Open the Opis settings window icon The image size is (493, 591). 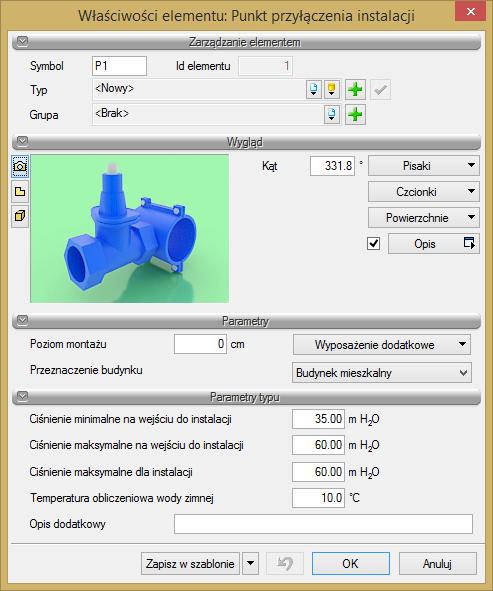(469, 243)
